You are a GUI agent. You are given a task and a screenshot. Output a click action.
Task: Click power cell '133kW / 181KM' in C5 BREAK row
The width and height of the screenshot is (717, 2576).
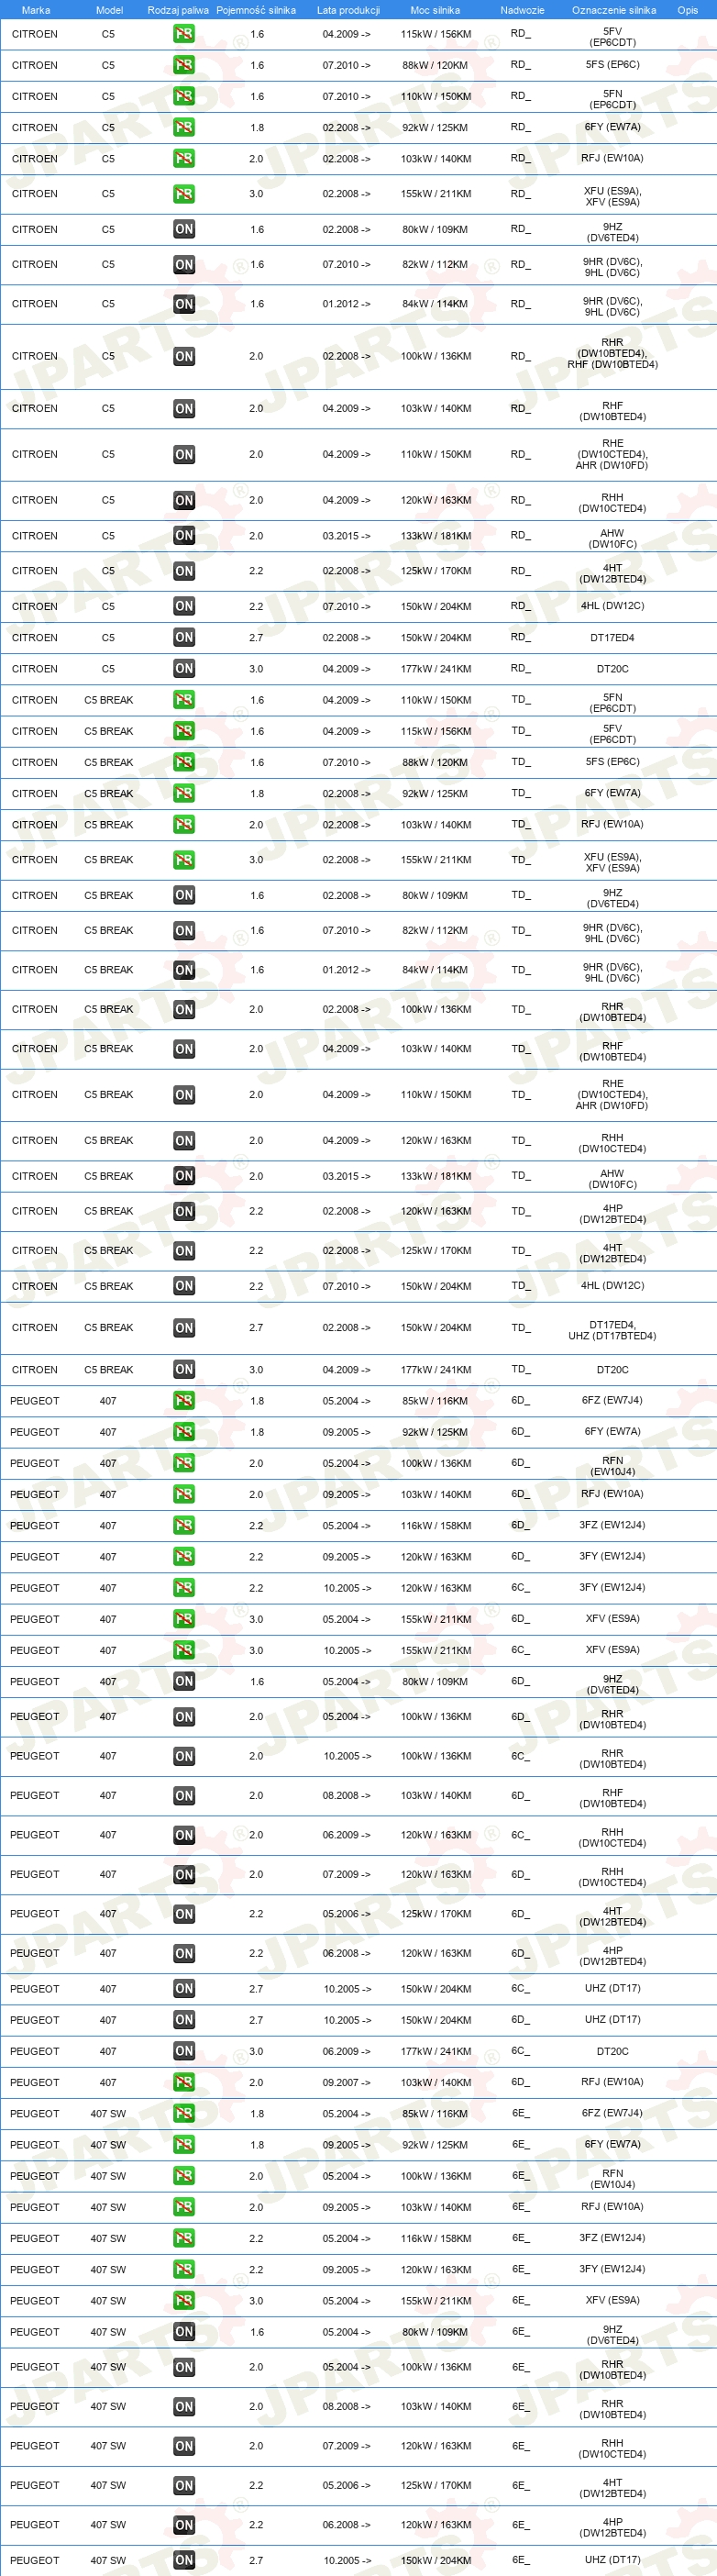coord(436,1176)
